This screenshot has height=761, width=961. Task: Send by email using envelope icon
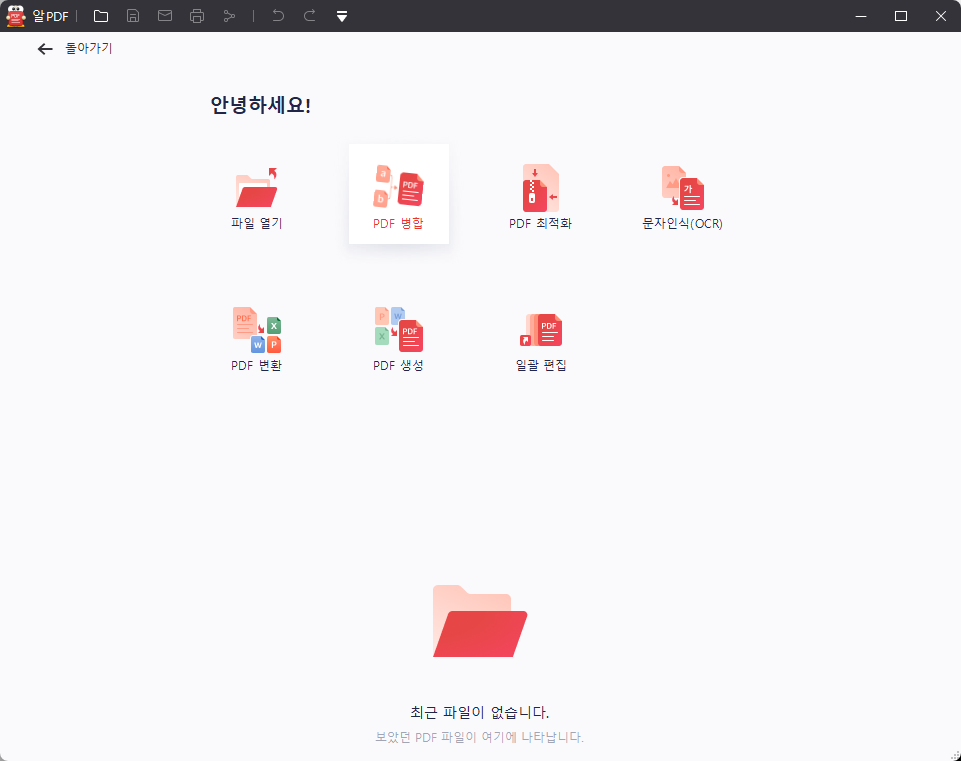(165, 16)
